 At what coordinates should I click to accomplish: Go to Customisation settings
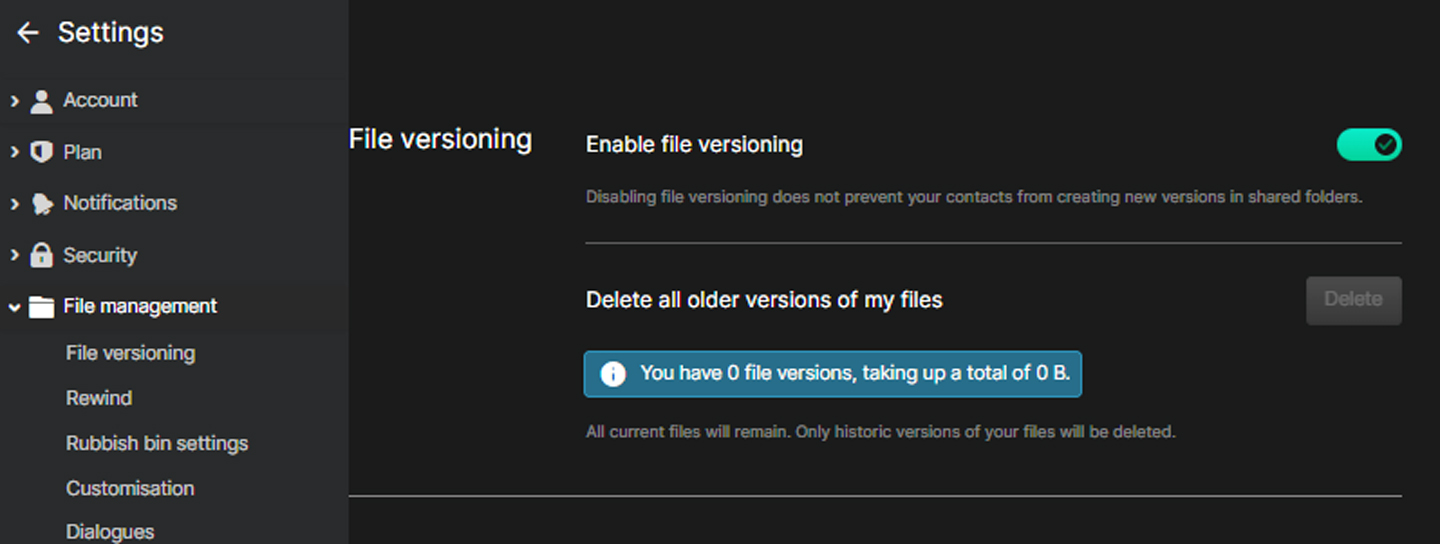[x=130, y=488]
